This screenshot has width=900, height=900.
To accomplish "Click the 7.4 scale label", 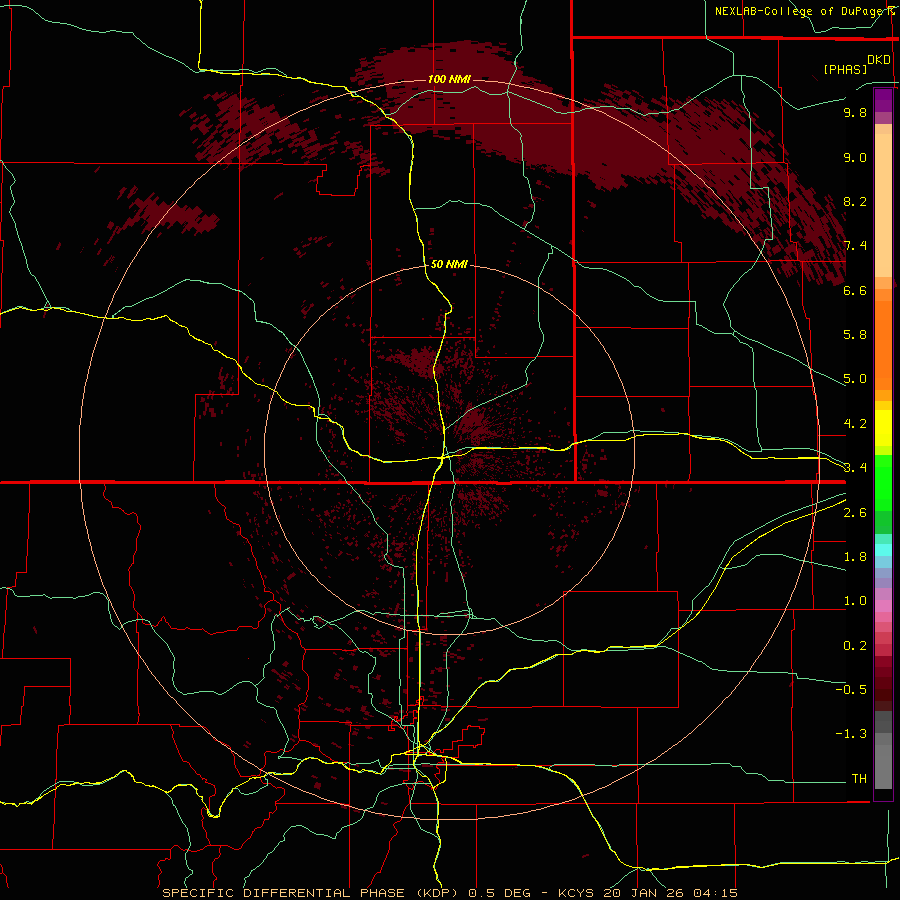I will pos(855,246).
